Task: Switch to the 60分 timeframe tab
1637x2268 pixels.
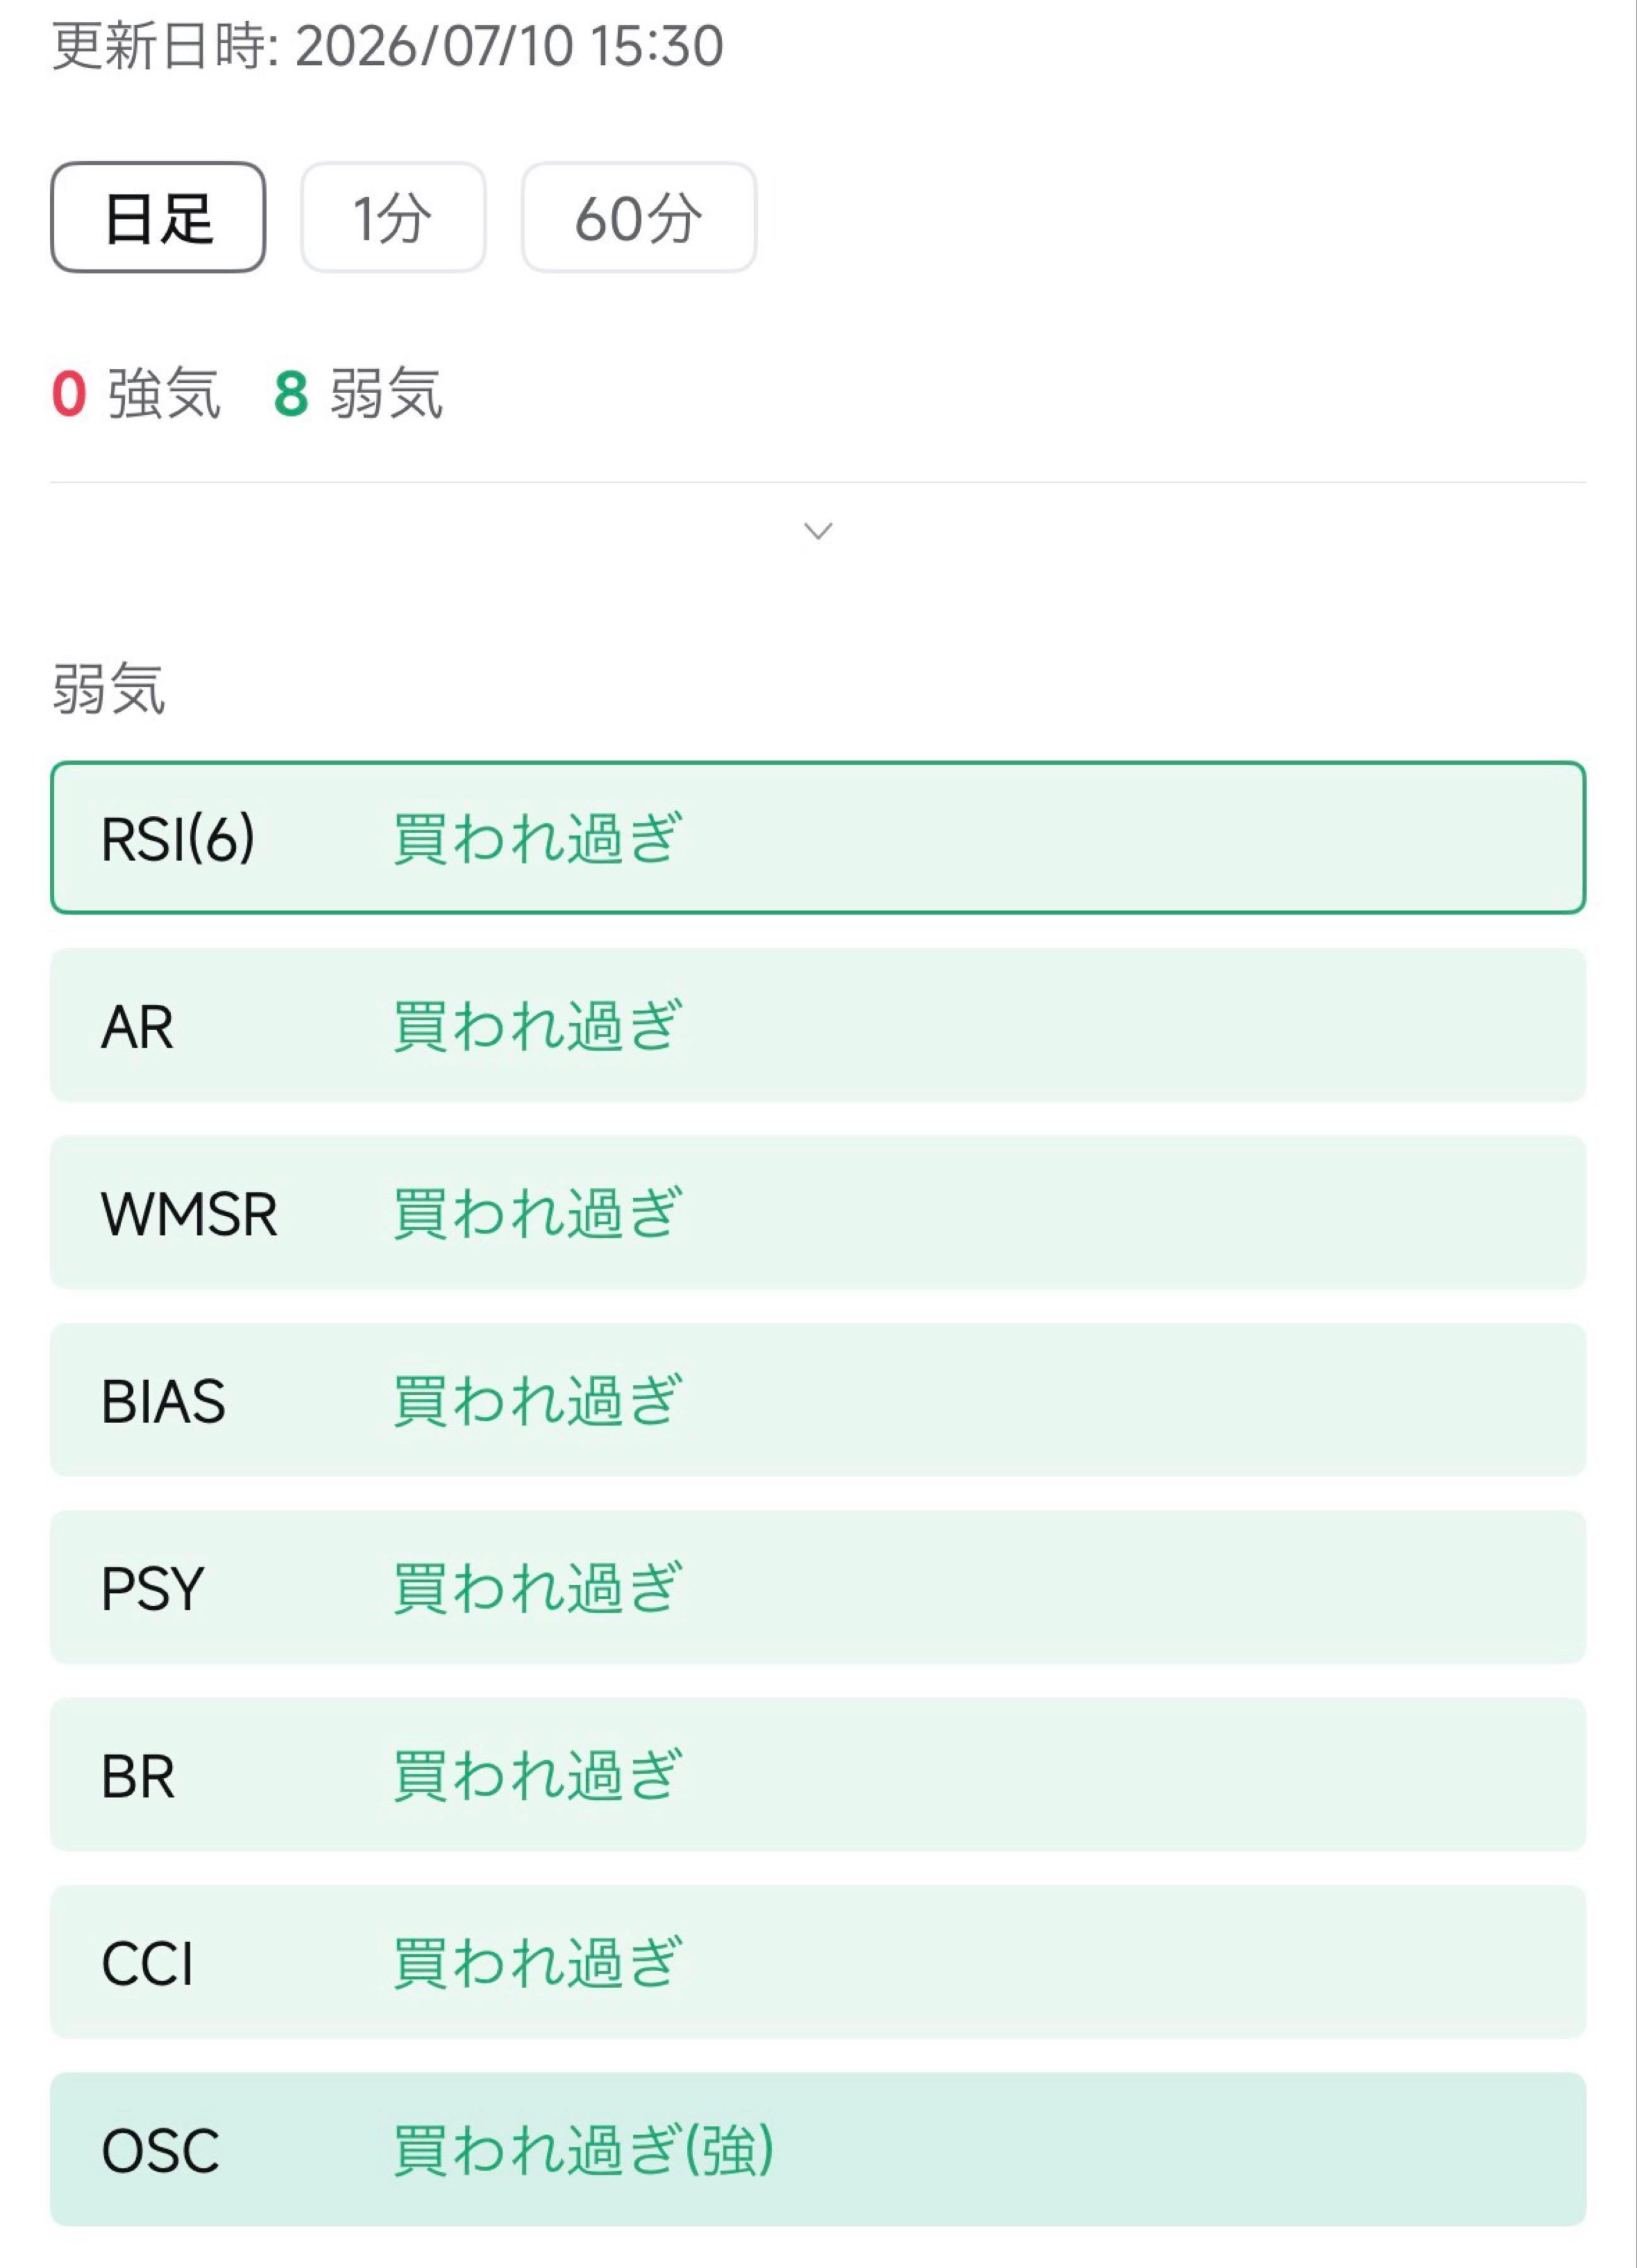Action: [x=638, y=217]
